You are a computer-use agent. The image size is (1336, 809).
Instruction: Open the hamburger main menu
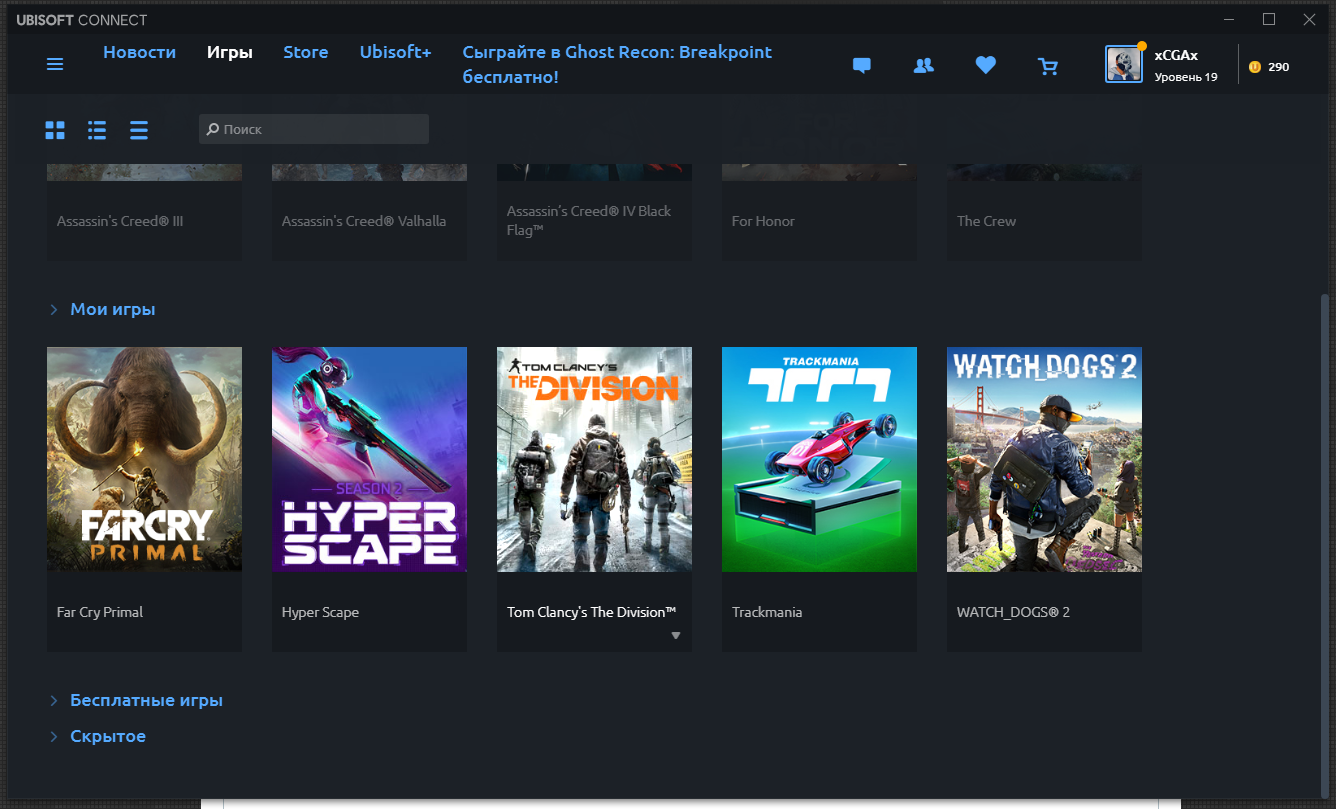point(55,64)
